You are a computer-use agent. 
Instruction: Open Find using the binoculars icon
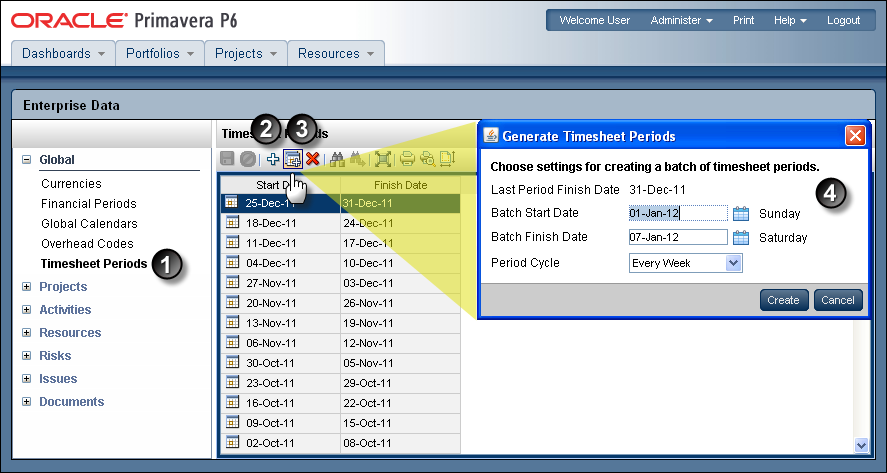tap(337, 160)
